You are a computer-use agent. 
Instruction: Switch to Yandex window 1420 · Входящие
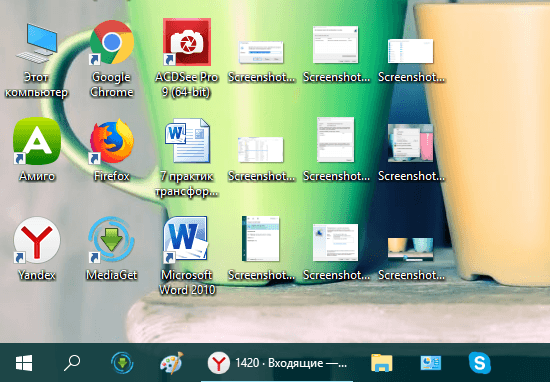[x=277, y=363]
